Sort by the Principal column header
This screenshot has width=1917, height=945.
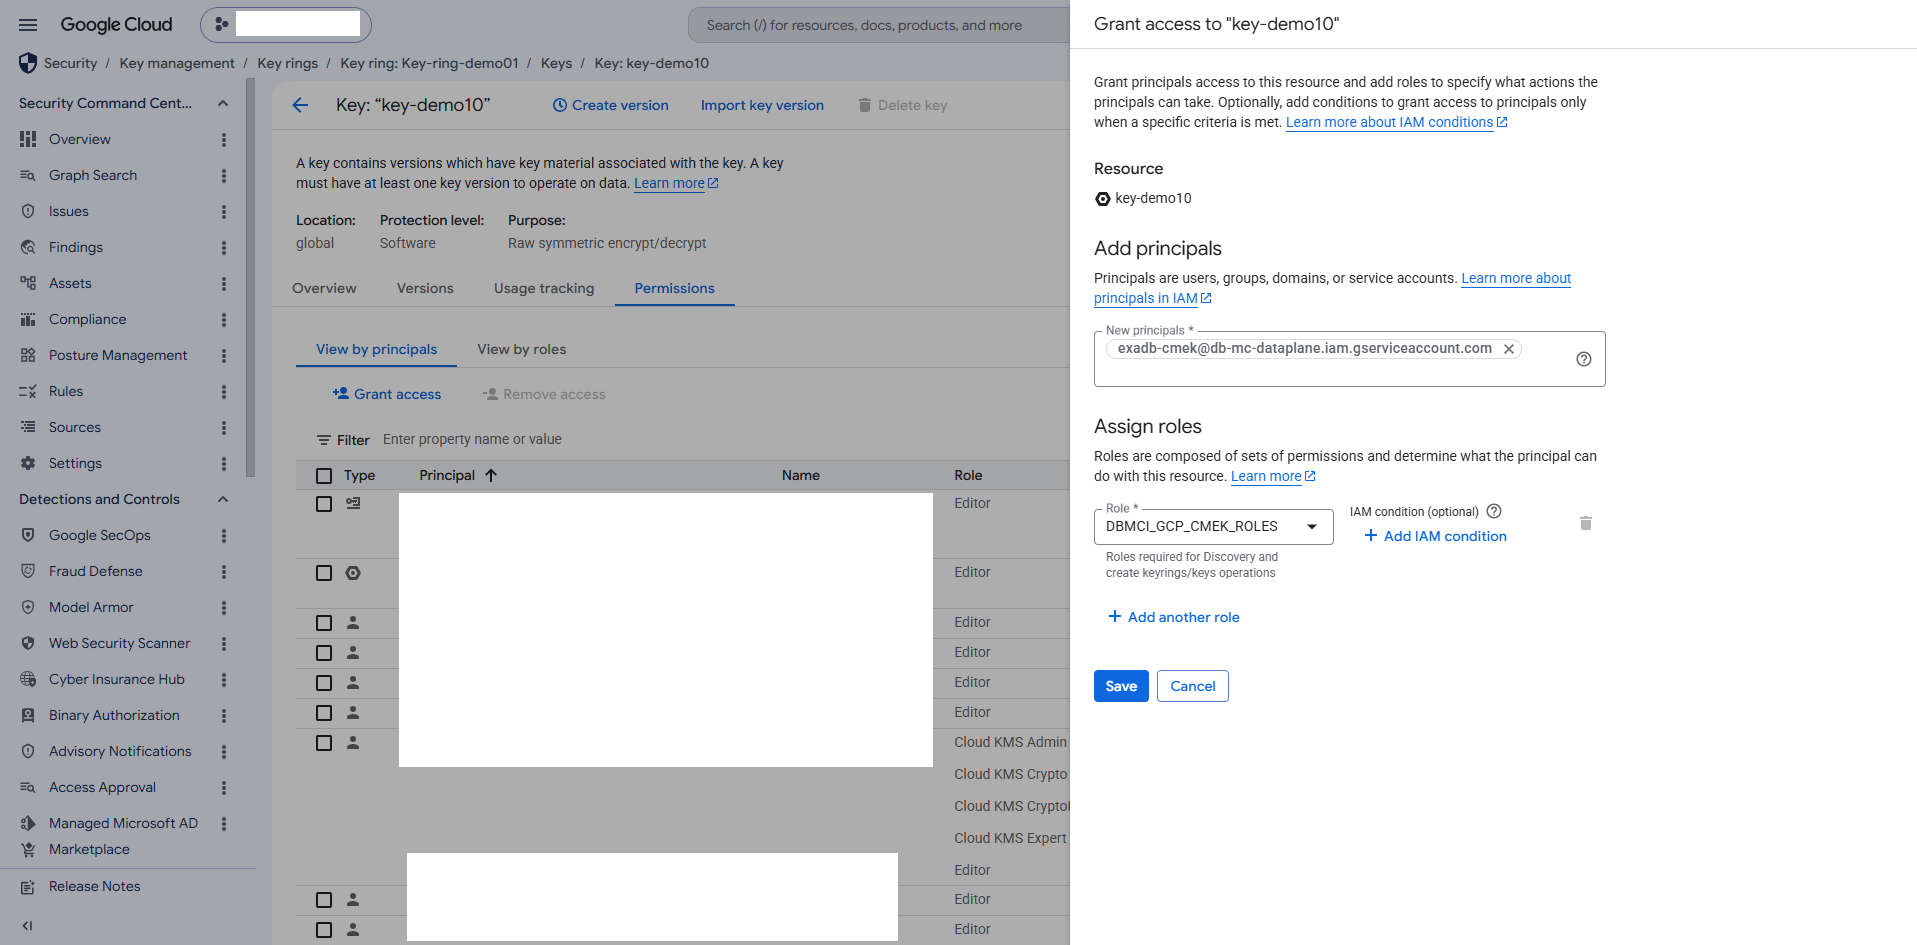coord(458,475)
